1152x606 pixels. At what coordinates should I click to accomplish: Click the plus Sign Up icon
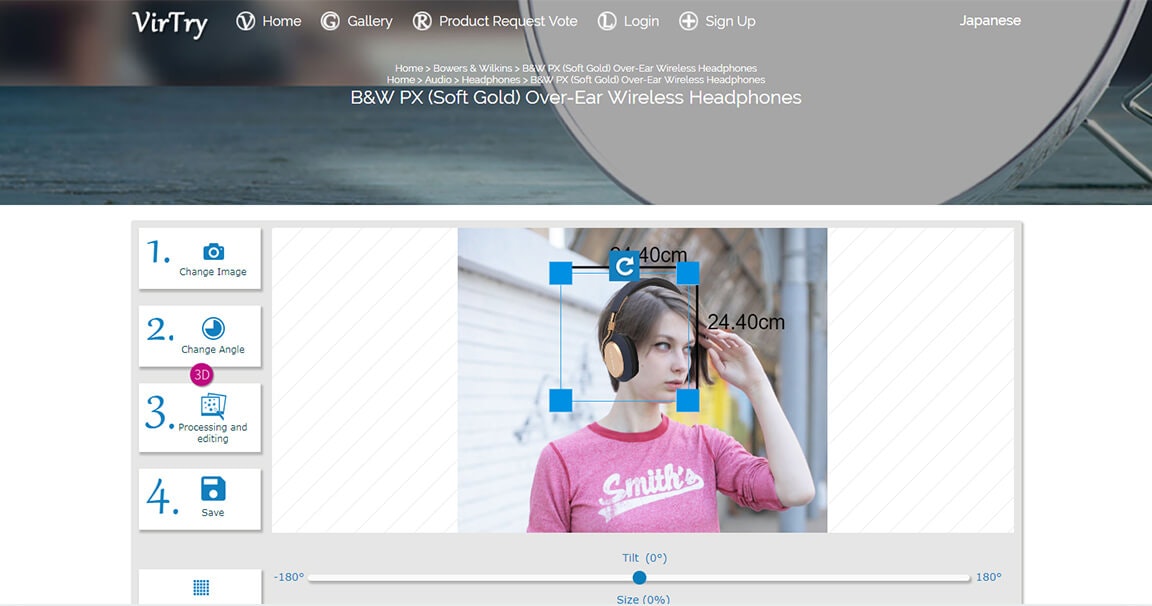click(688, 21)
